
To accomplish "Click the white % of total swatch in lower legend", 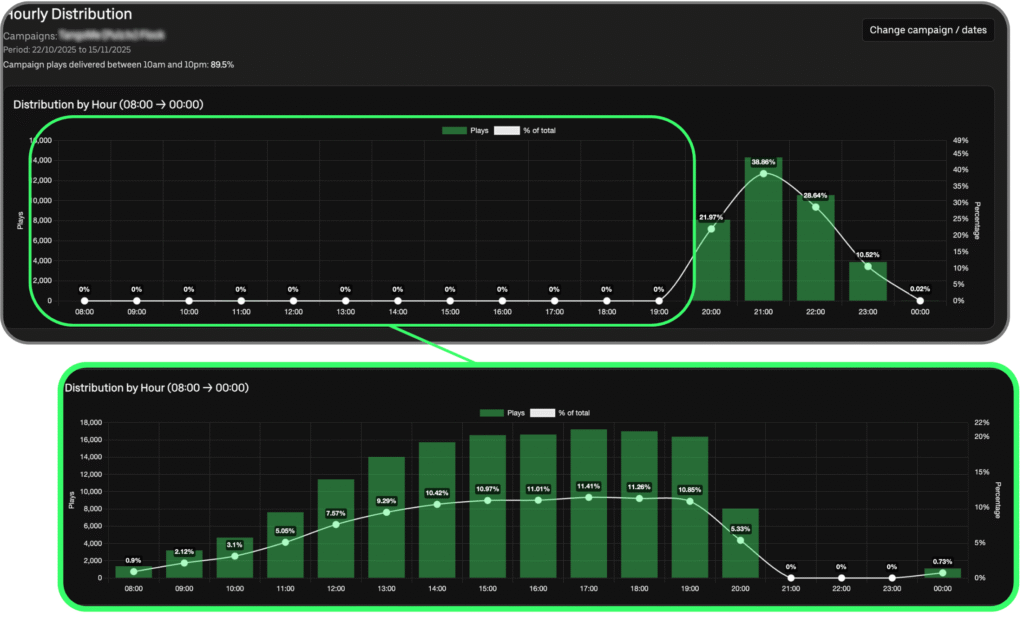I will point(542,413).
